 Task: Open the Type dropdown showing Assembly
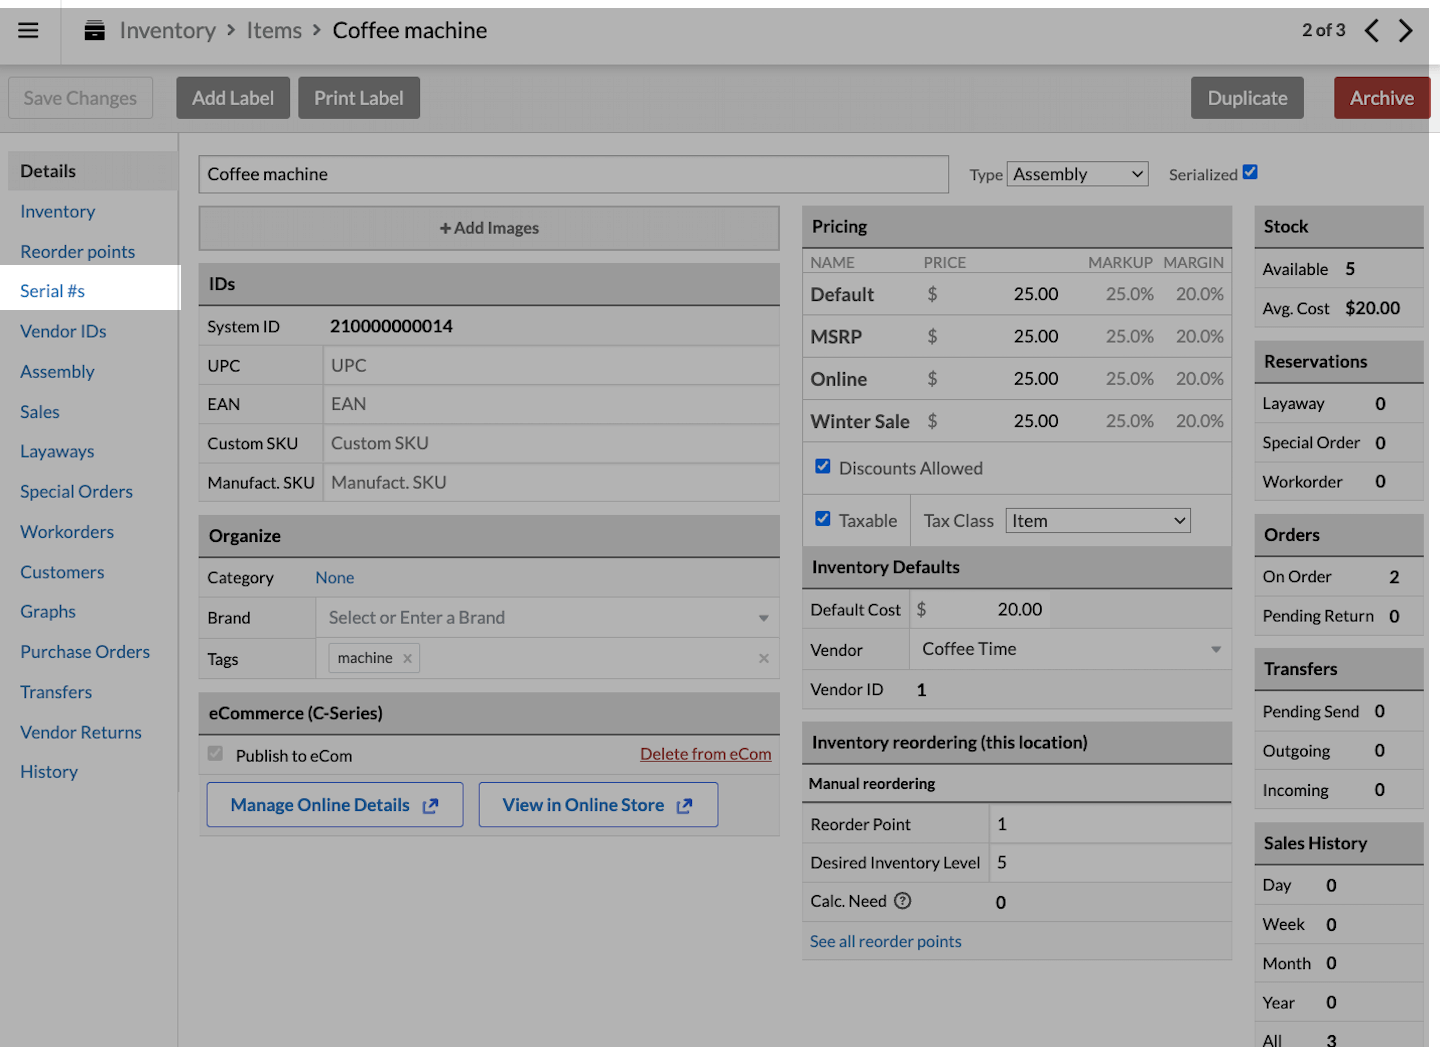click(1077, 174)
